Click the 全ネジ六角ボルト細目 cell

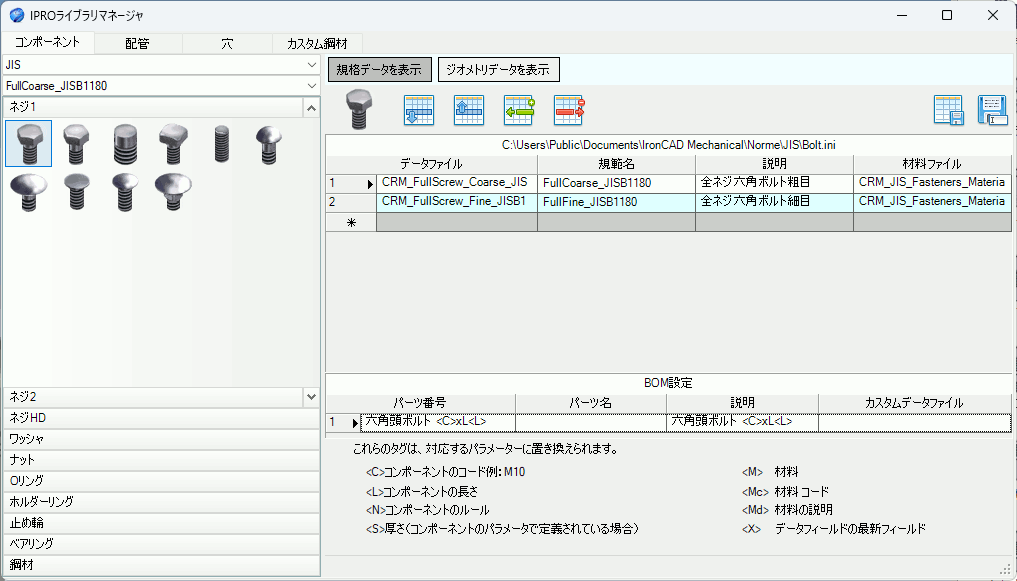click(x=774, y=202)
